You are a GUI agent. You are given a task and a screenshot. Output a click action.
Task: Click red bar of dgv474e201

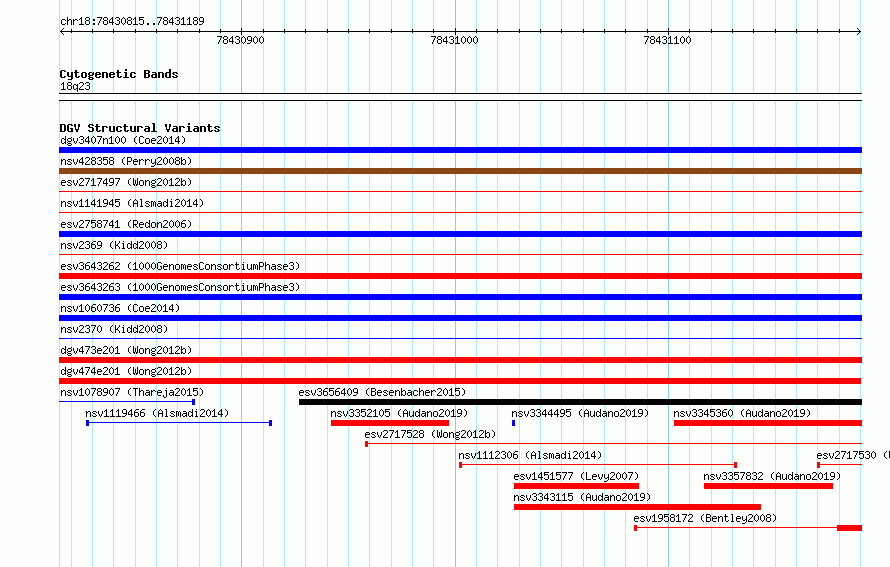coord(460,381)
